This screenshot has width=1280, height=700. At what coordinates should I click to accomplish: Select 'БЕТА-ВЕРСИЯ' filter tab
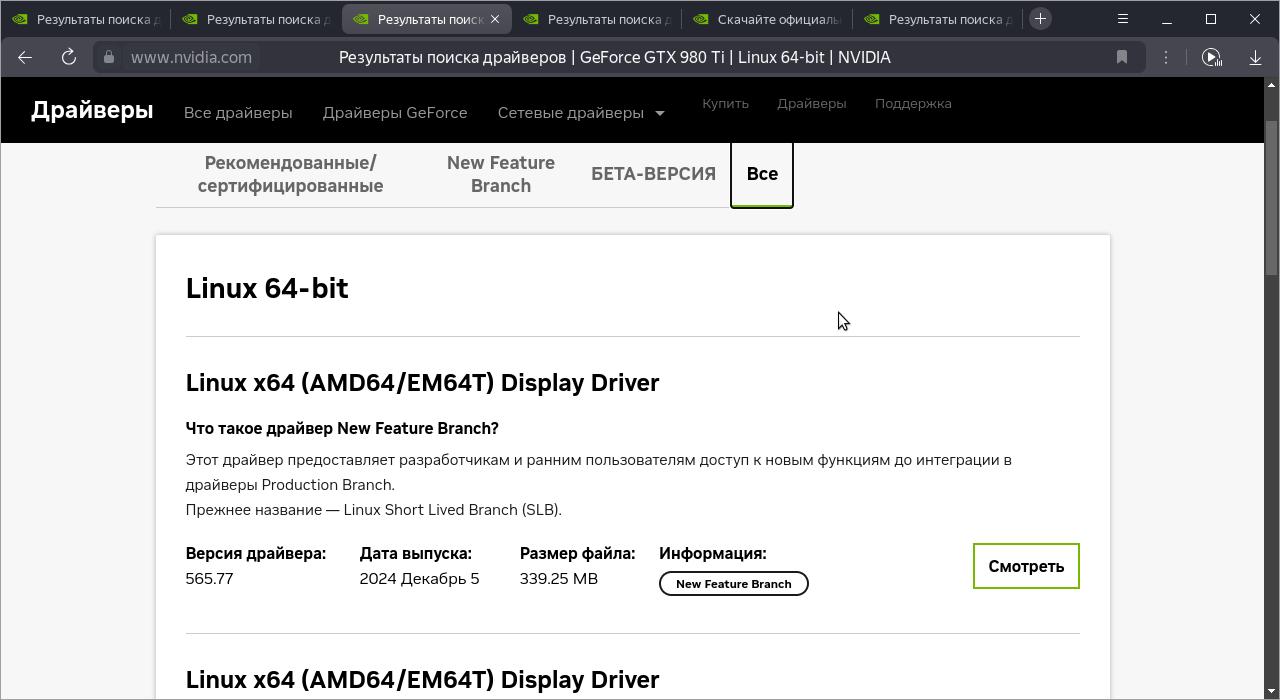pyautogui.click(x=653, y=174)
